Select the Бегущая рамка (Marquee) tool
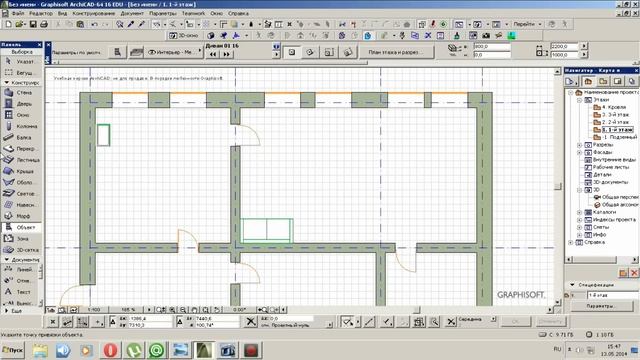 pyautogui.click(x=21, y=73)
